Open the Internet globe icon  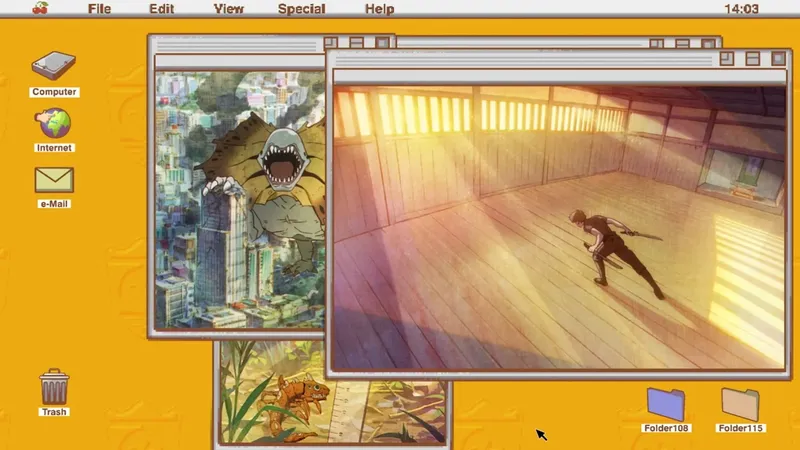tap(54, 124)
